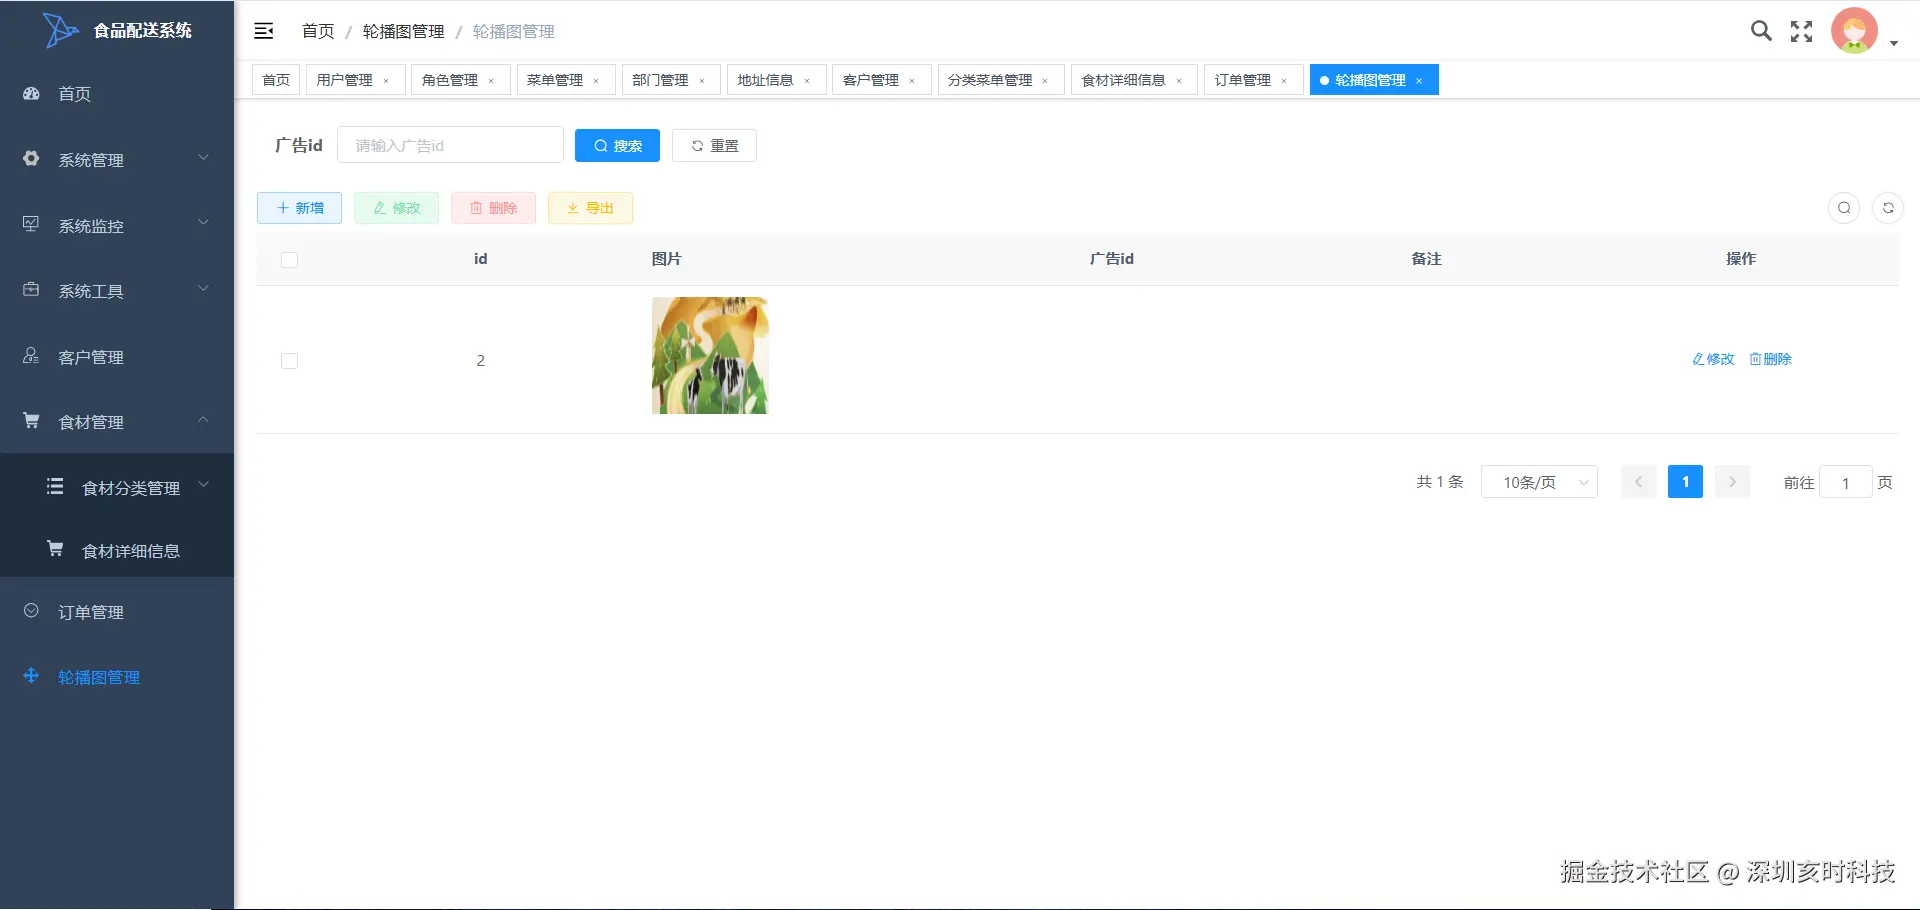Select 首页 dashboard icon in sidebar
The width and height of the screenshot is (1920, 910).
pyautogui.click(x=30, y=93)
